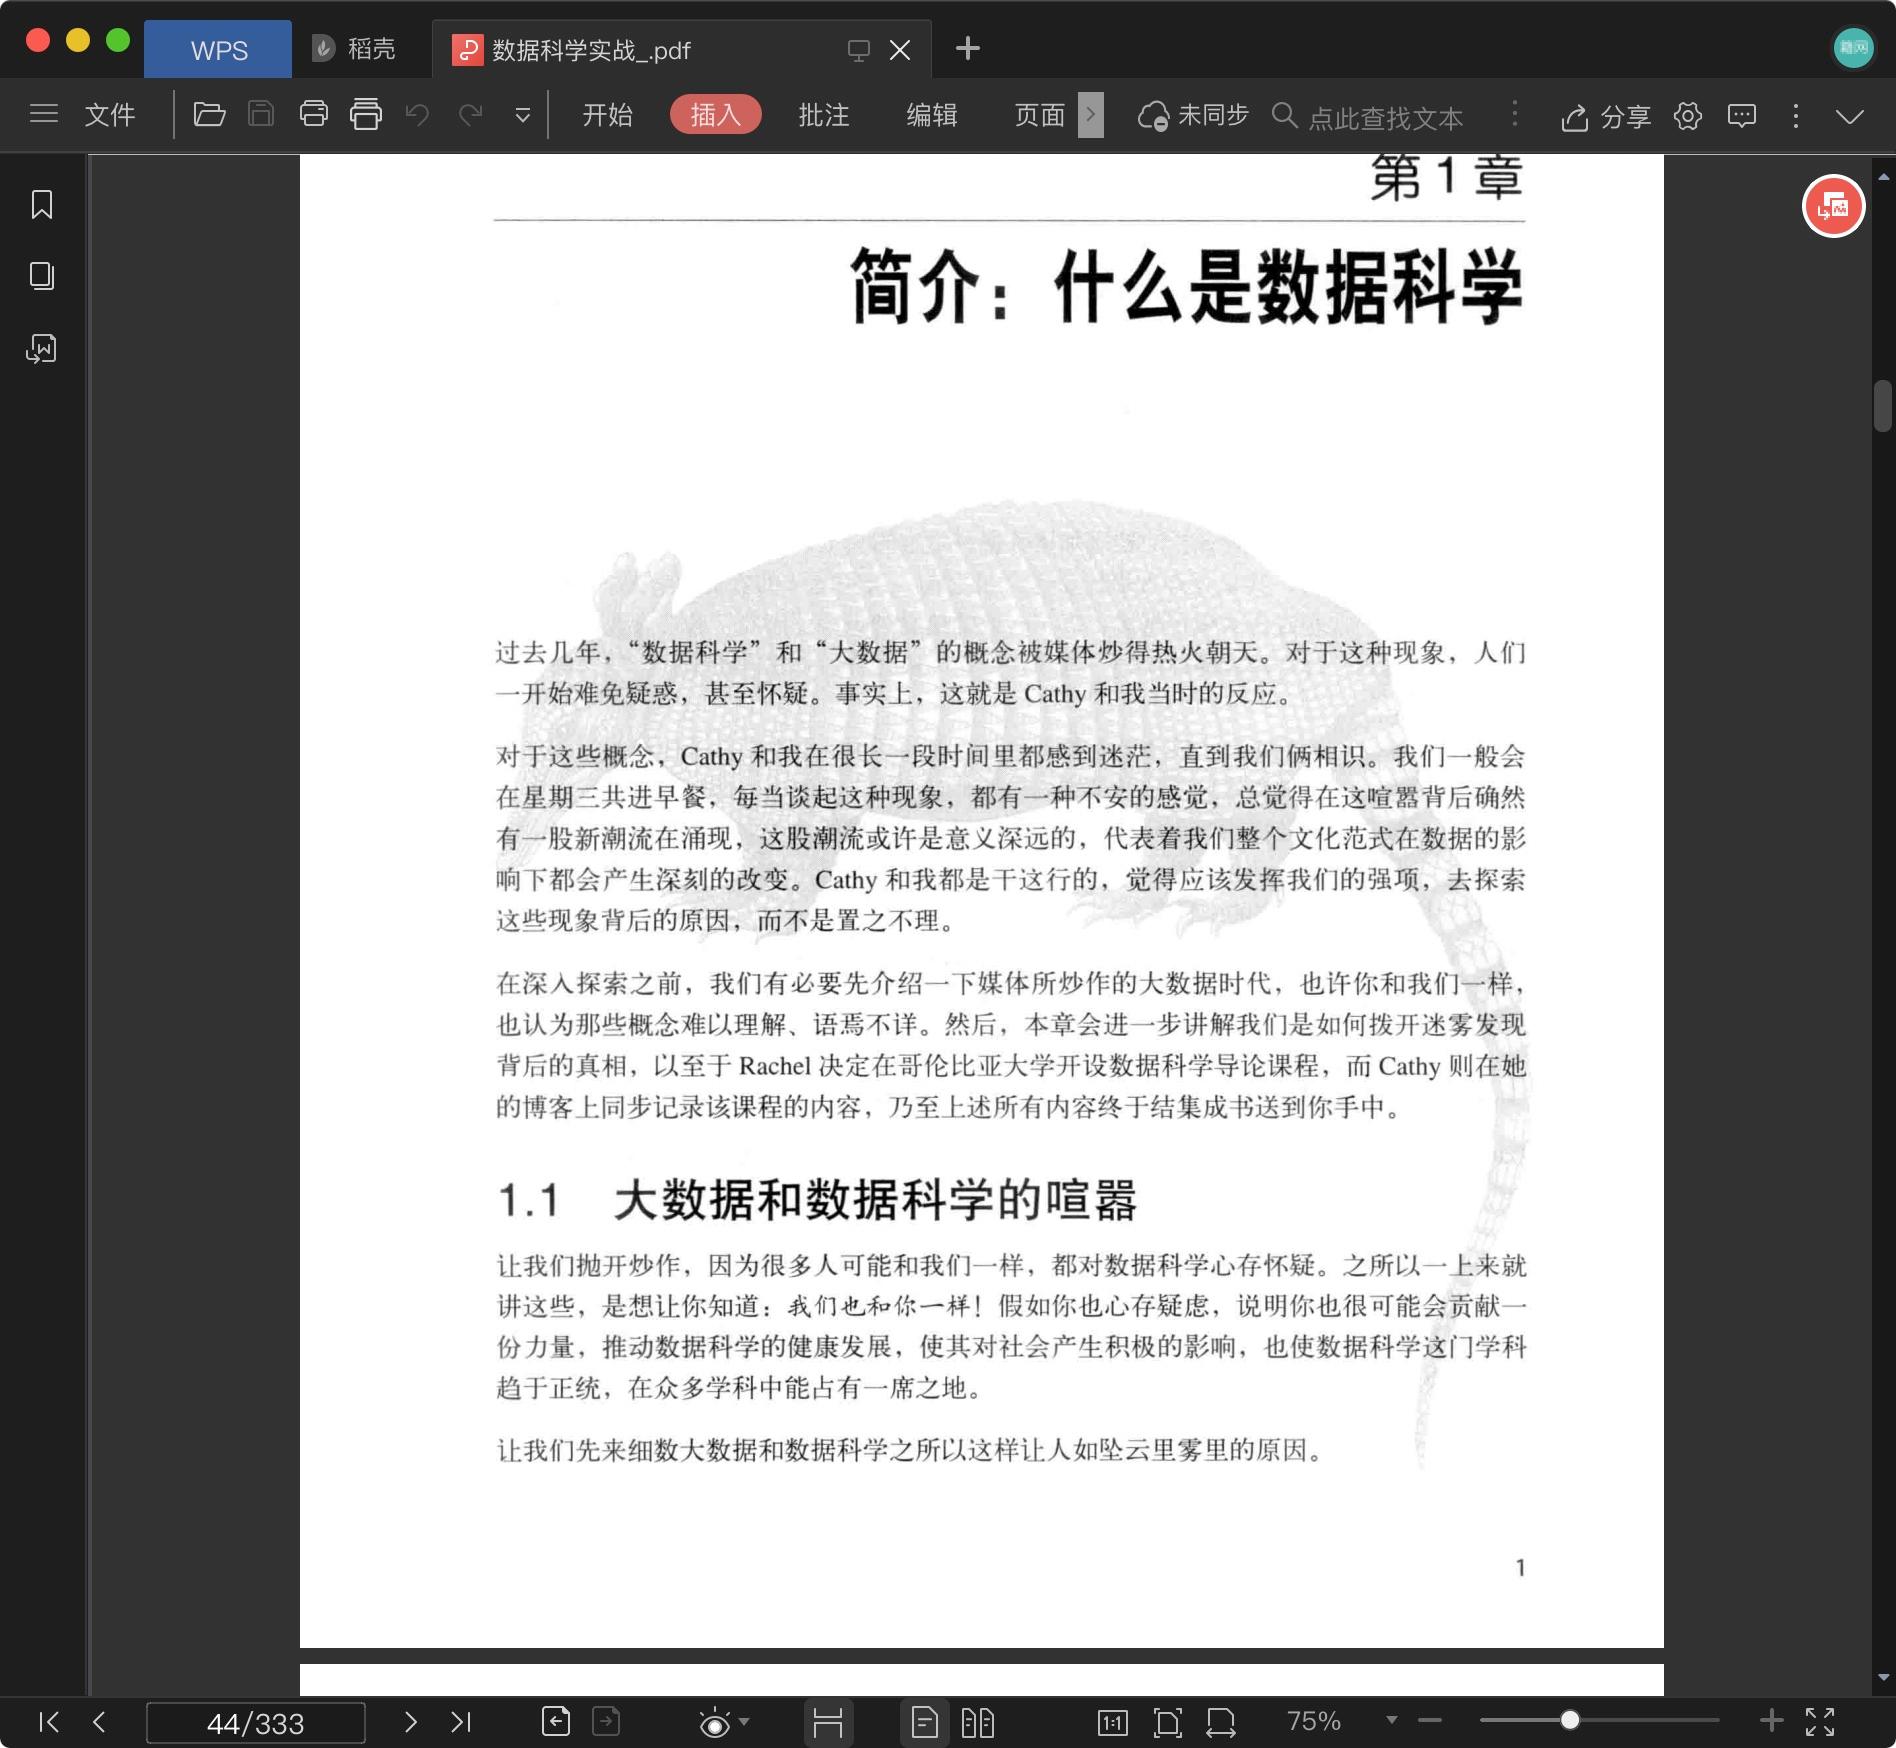Show more ribbon tabs with right chevron
The width and height of the screenshot is (1896, 1748).
1091,115
